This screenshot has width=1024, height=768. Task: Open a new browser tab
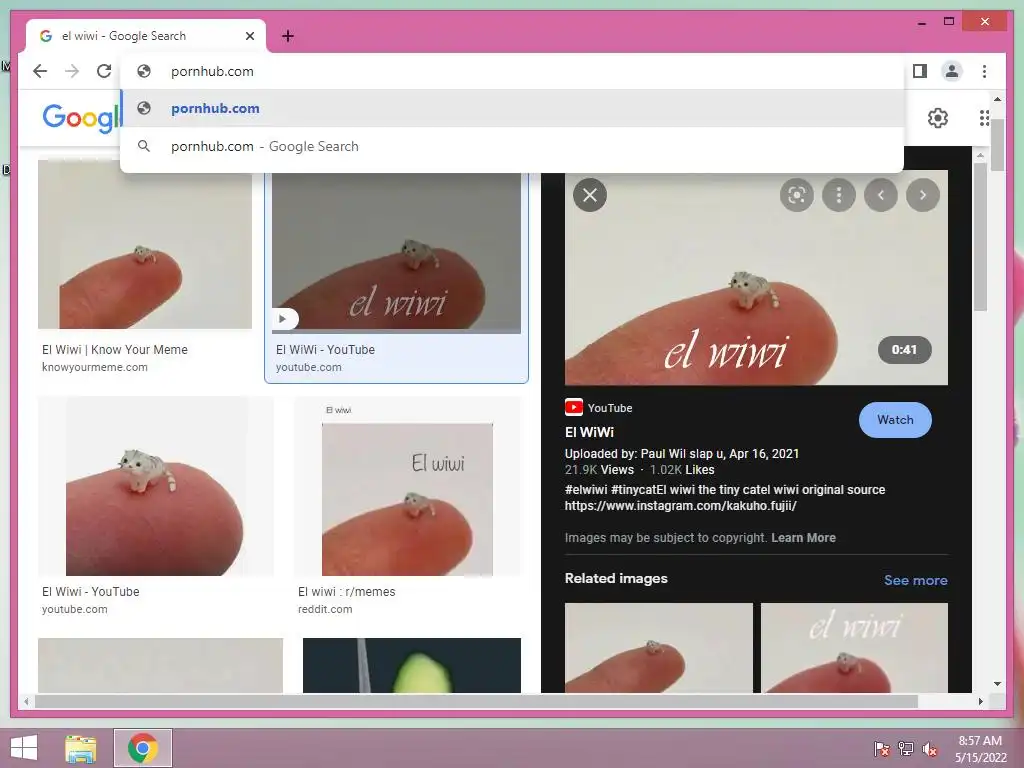pyautogui.click(x=288, y=36)
